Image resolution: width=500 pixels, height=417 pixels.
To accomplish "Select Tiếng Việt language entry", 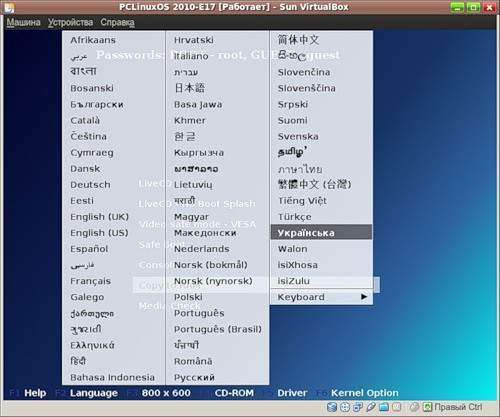I will click(302, 201).
